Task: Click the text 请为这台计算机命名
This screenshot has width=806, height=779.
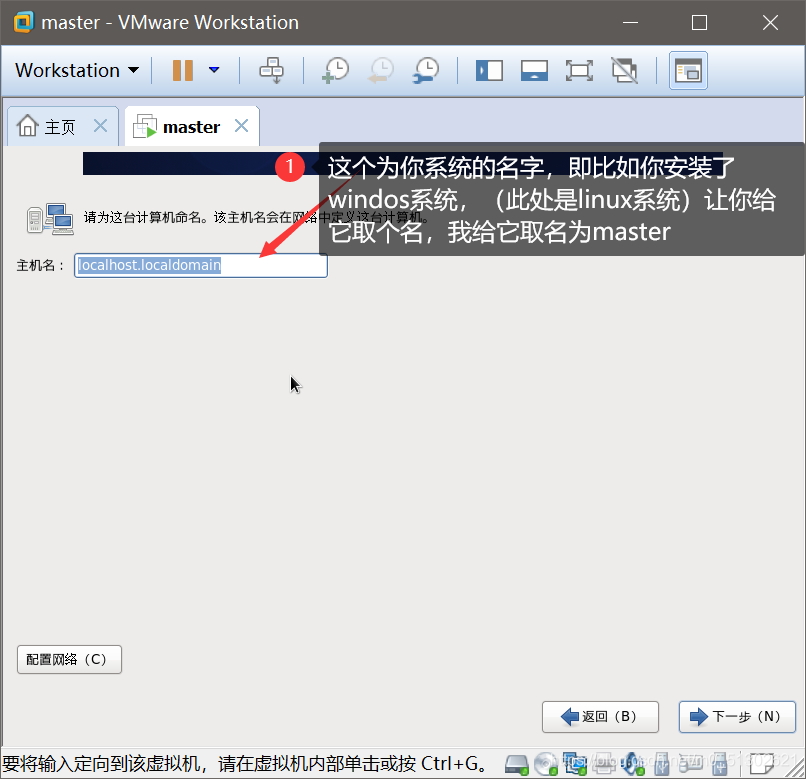Action: tap(142, 218)
